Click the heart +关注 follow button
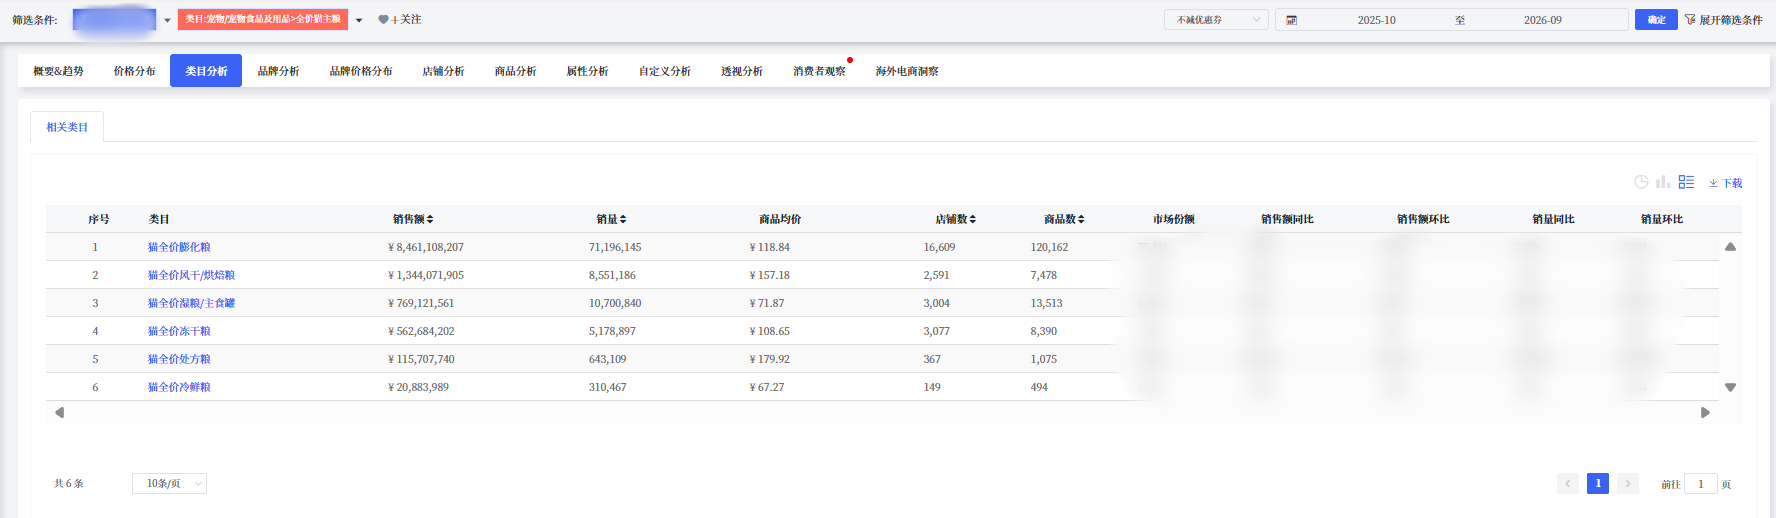This screenshot has width=1776, height=518. (x=400, y=19)
